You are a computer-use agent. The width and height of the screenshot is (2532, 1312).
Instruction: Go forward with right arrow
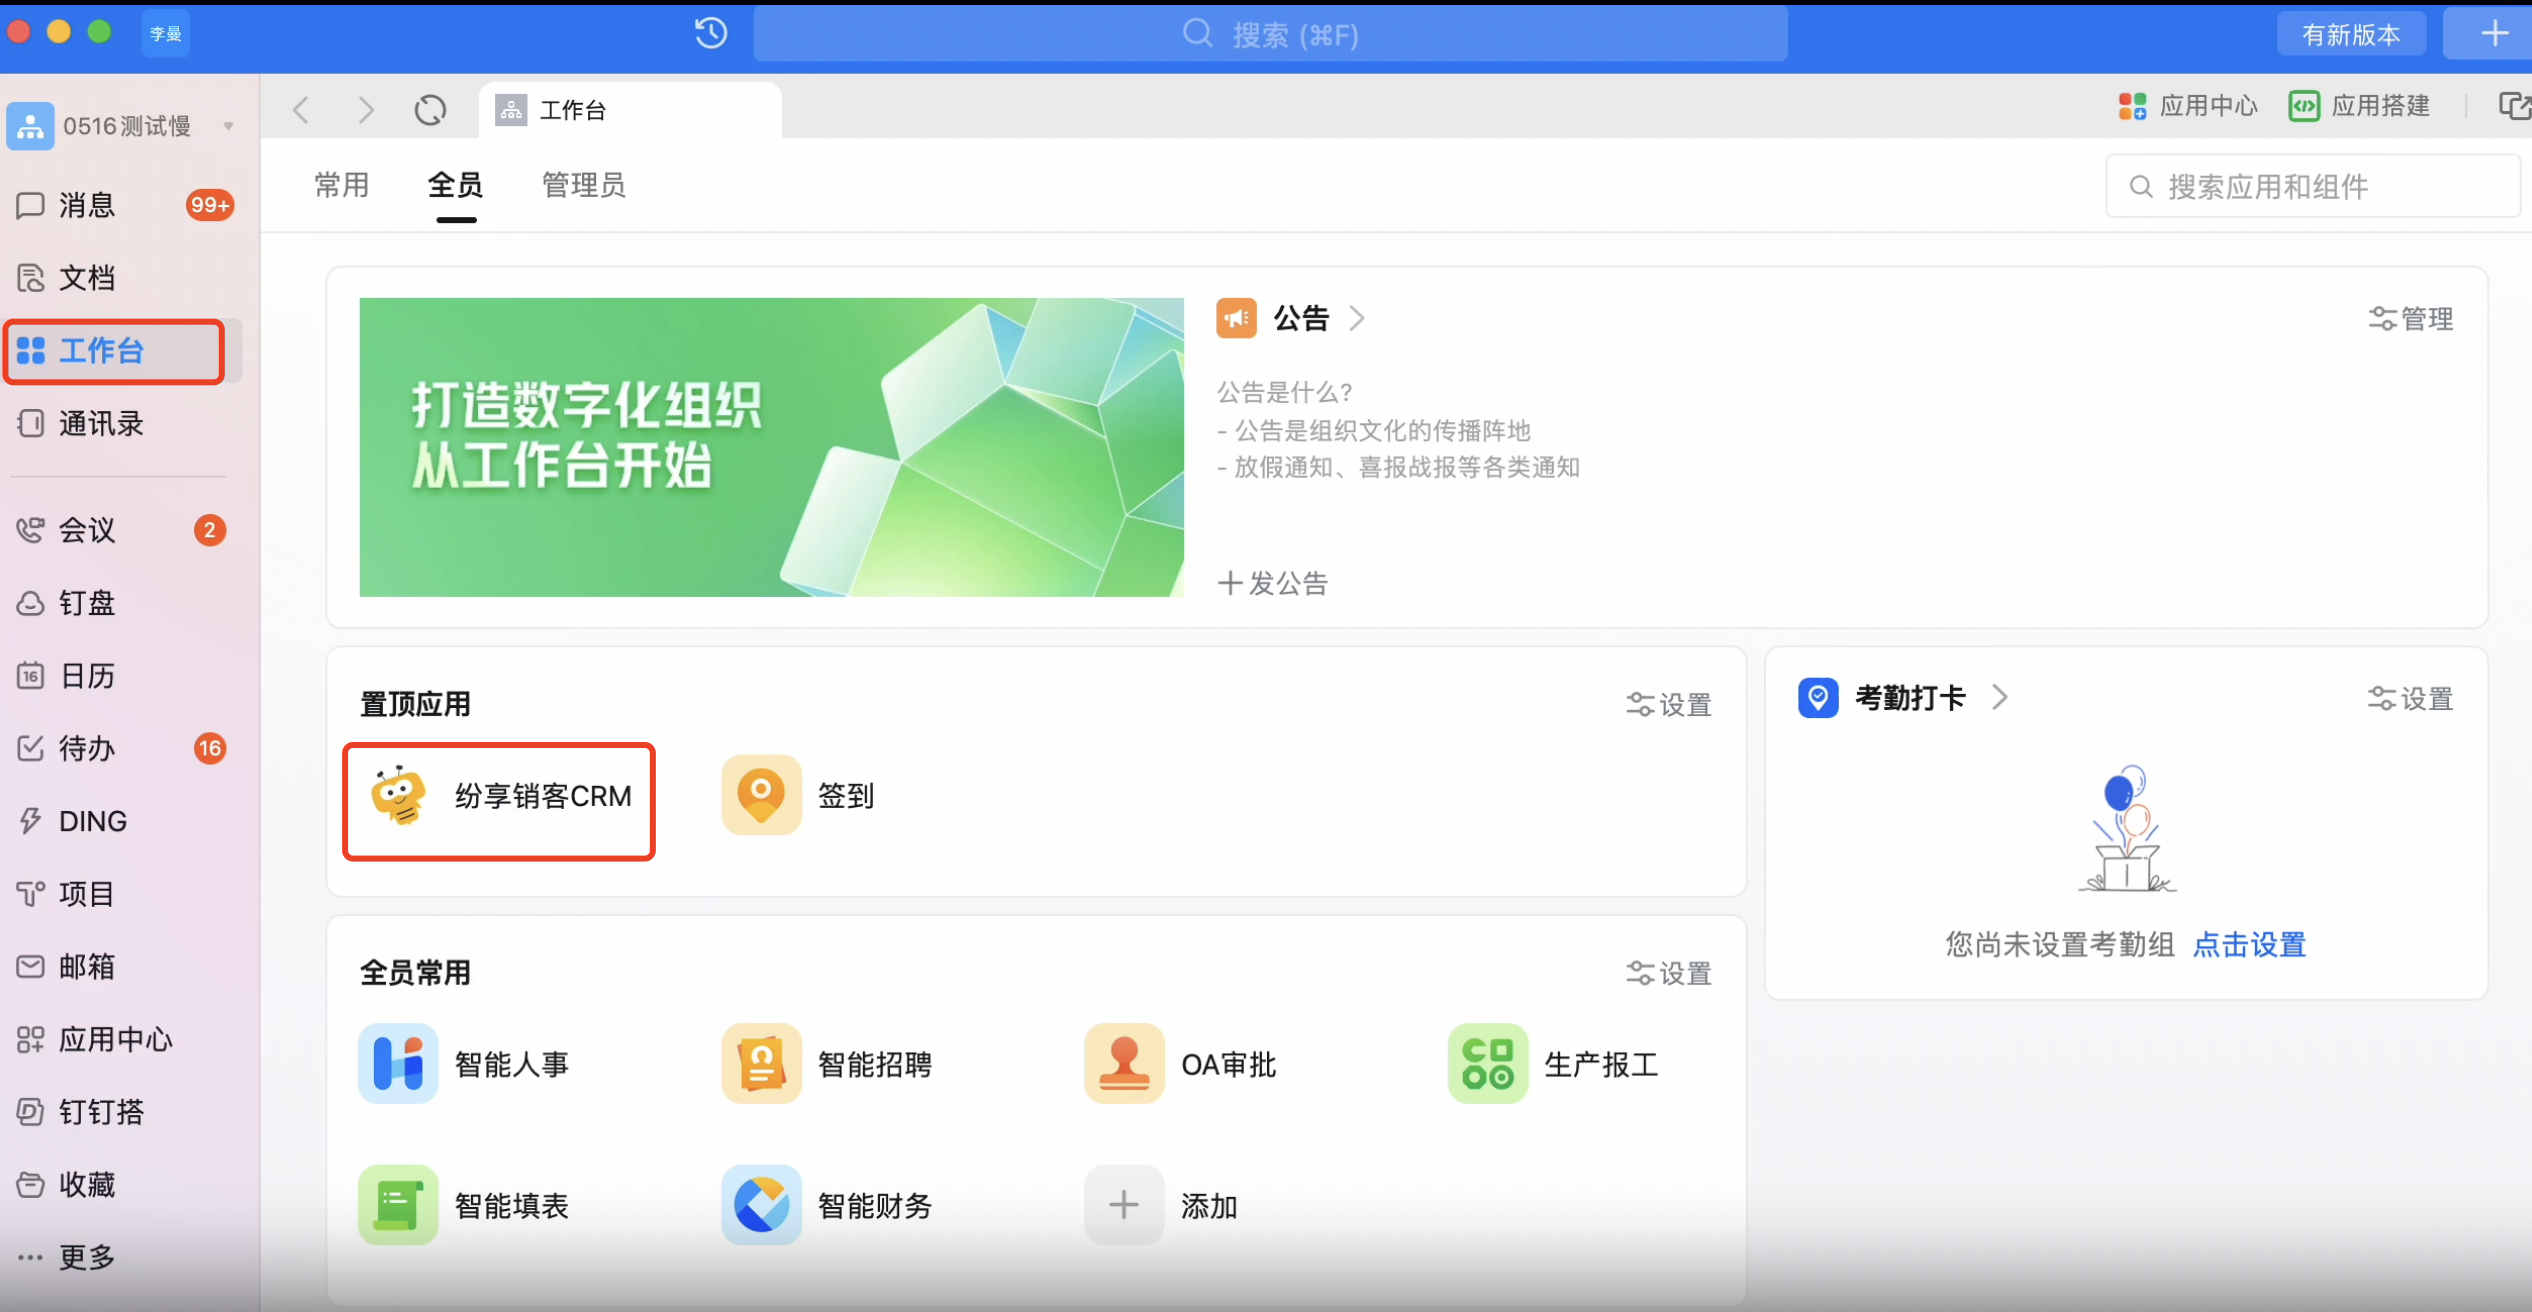tap(366, 110)
